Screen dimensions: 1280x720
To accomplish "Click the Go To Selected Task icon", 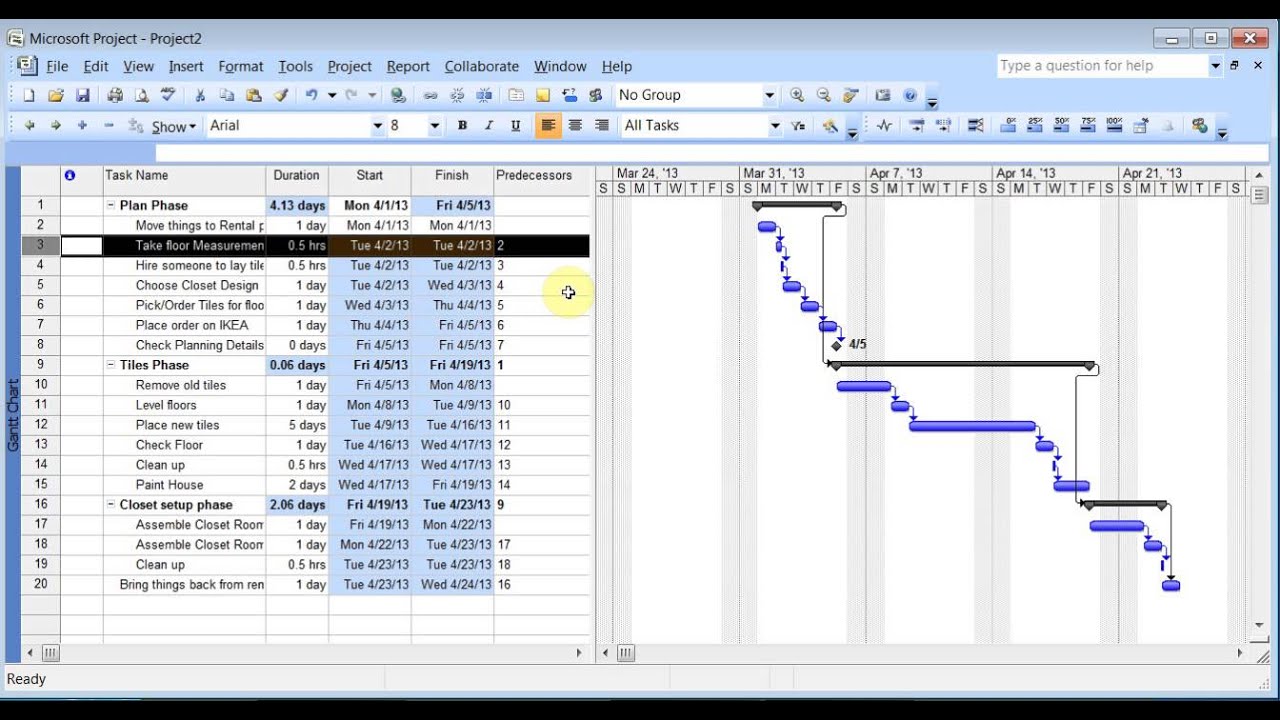I will (851, 94).
